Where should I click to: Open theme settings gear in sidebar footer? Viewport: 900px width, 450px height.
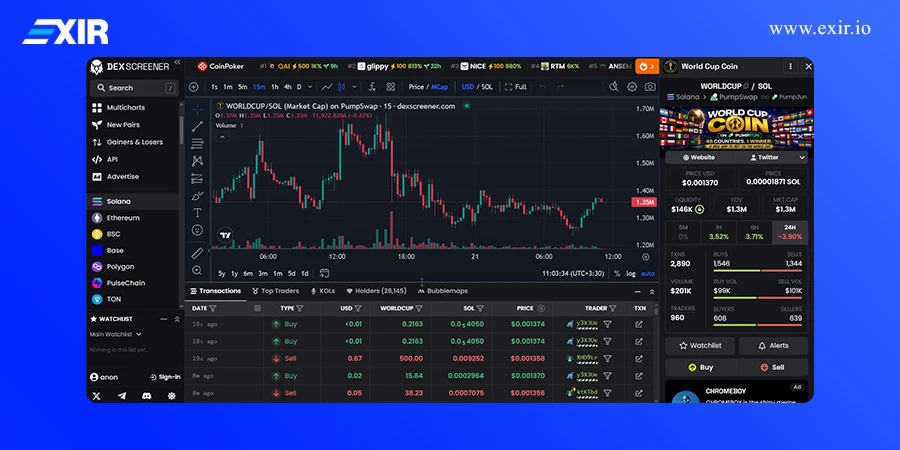(x=171, y=395)
